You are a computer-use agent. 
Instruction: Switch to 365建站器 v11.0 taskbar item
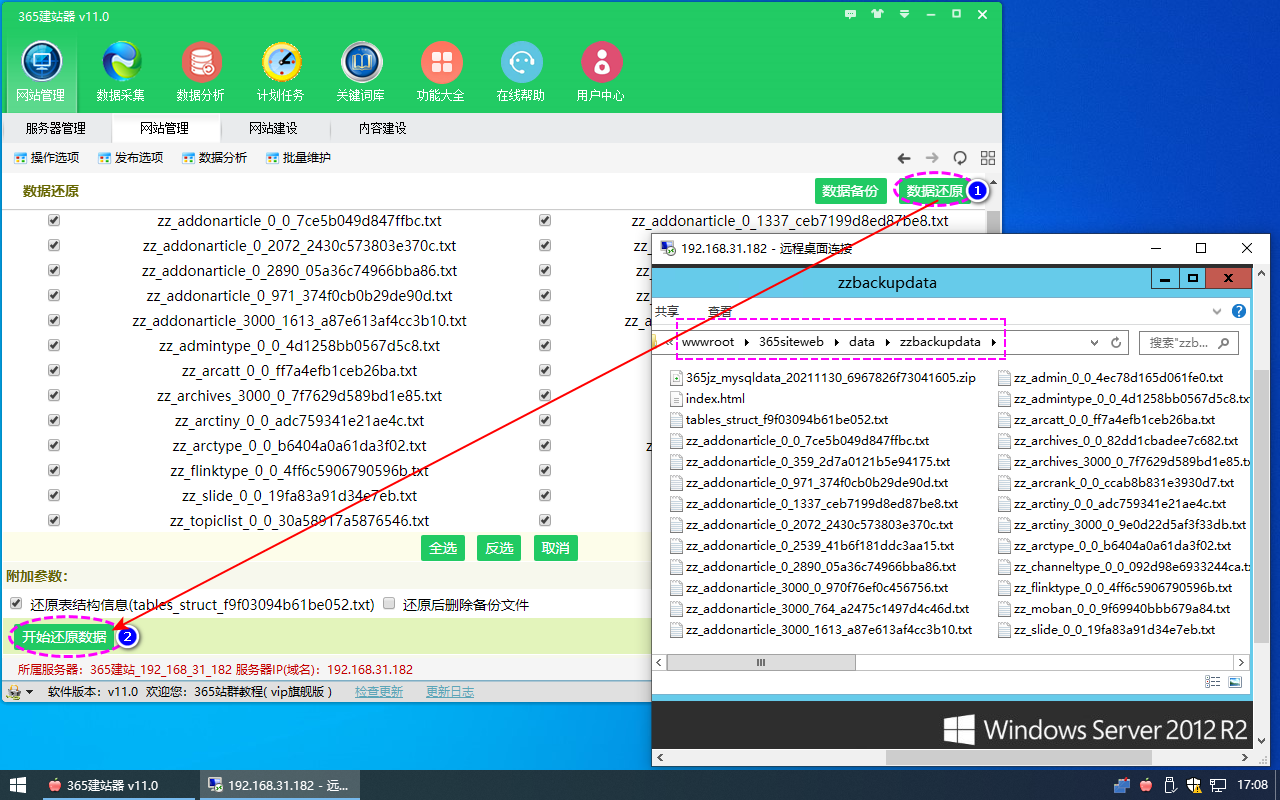coord(118,785)
